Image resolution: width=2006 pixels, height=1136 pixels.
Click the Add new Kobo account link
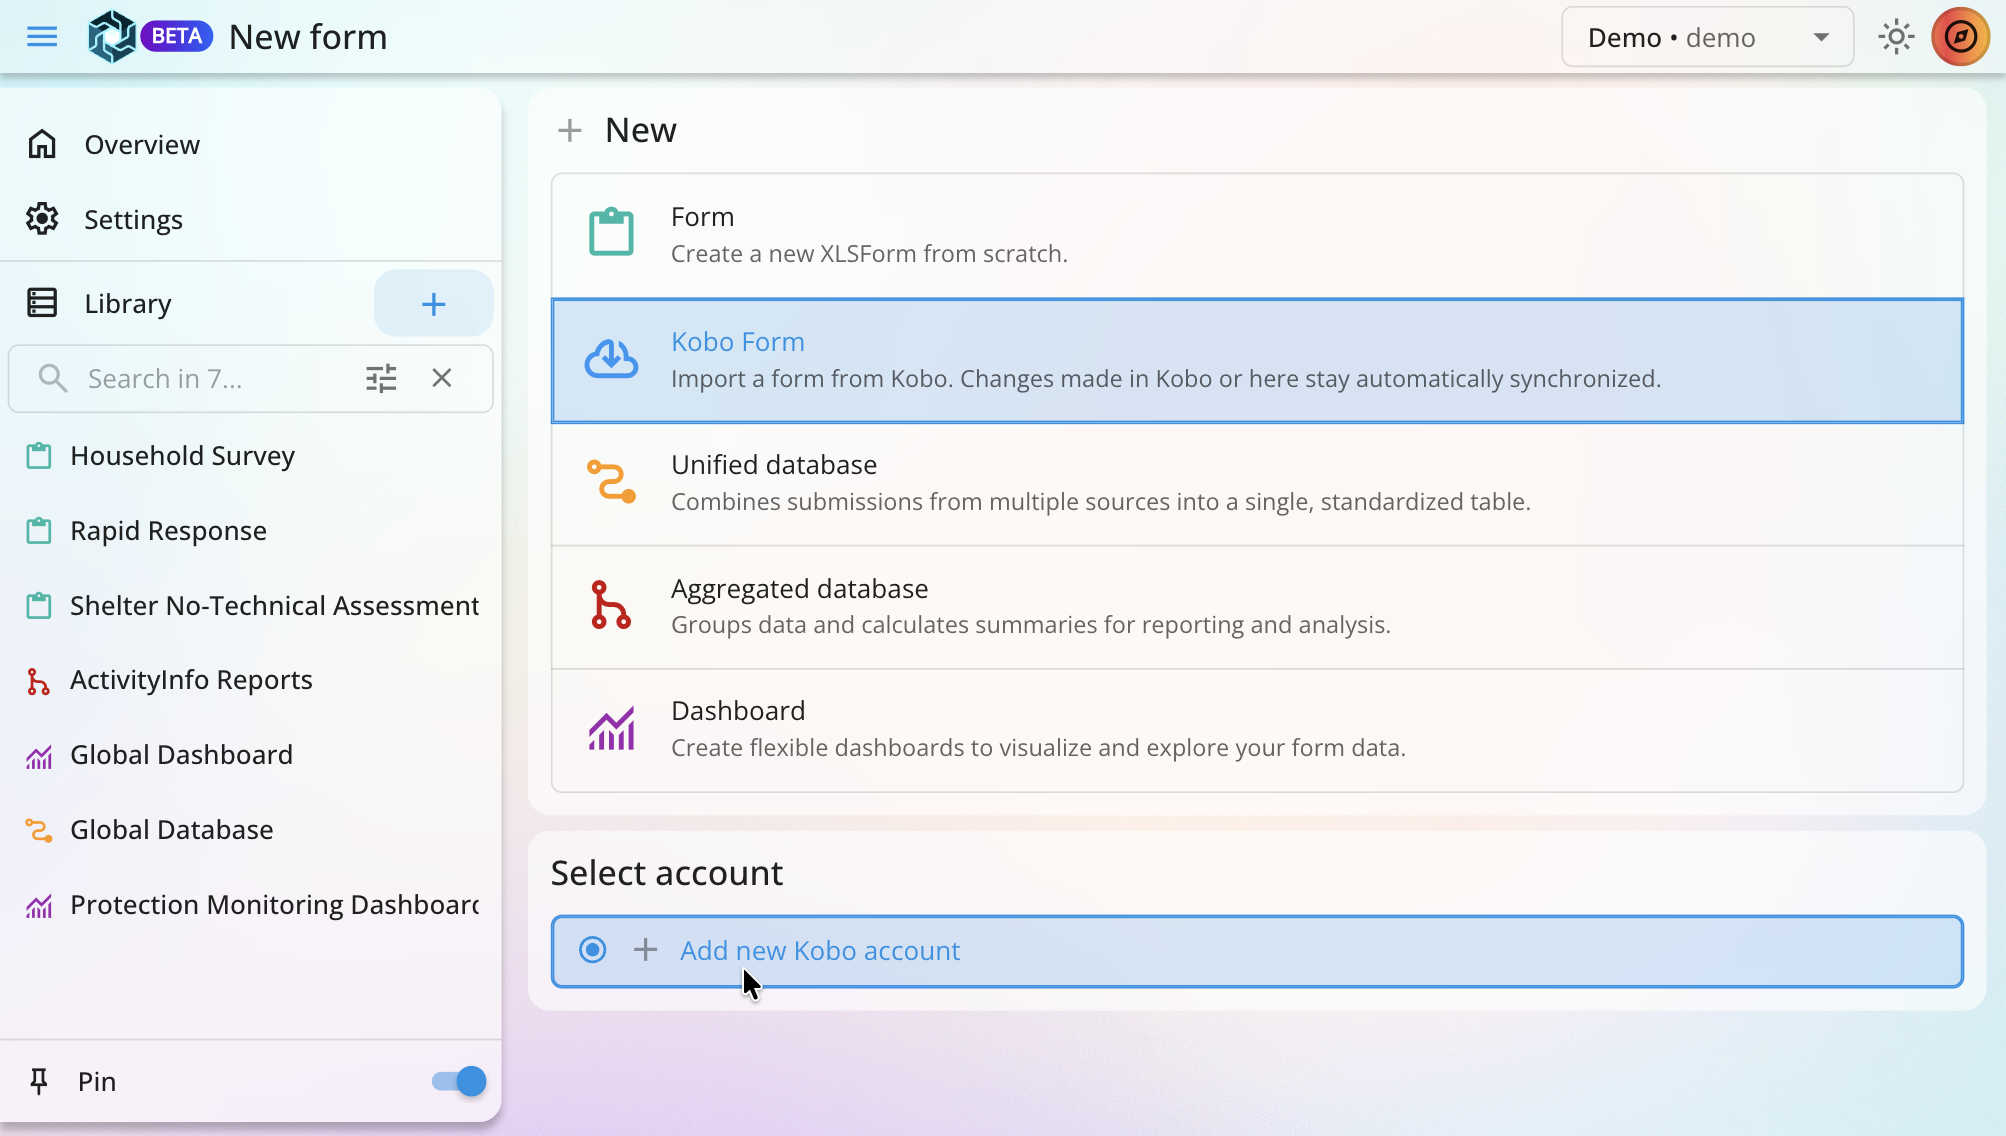pyautogui.click(x=820, y=950)
